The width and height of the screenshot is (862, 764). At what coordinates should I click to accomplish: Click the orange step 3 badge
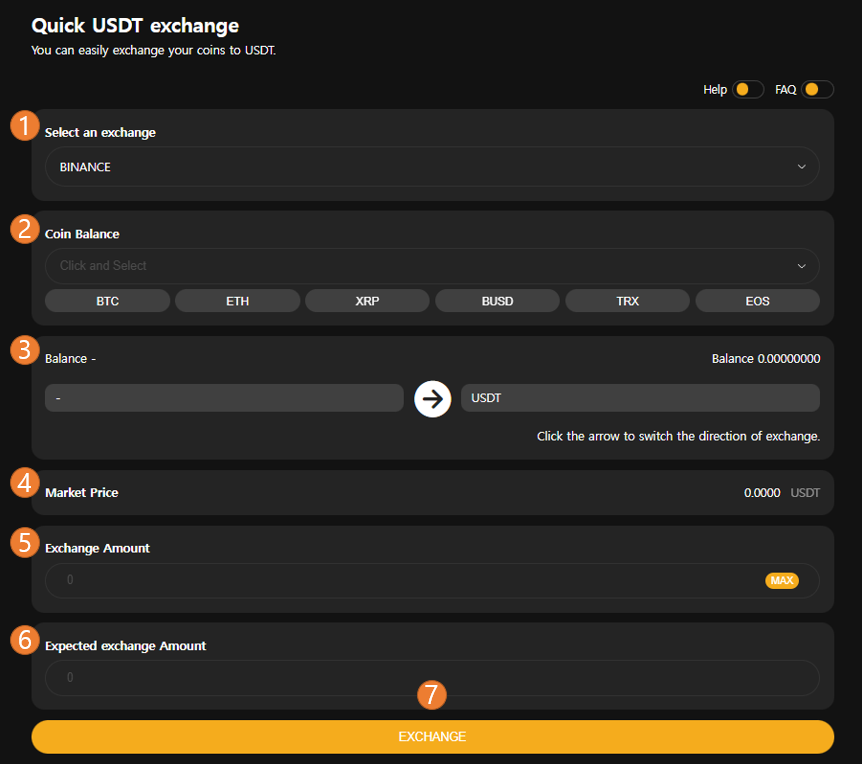coord(25,351)
